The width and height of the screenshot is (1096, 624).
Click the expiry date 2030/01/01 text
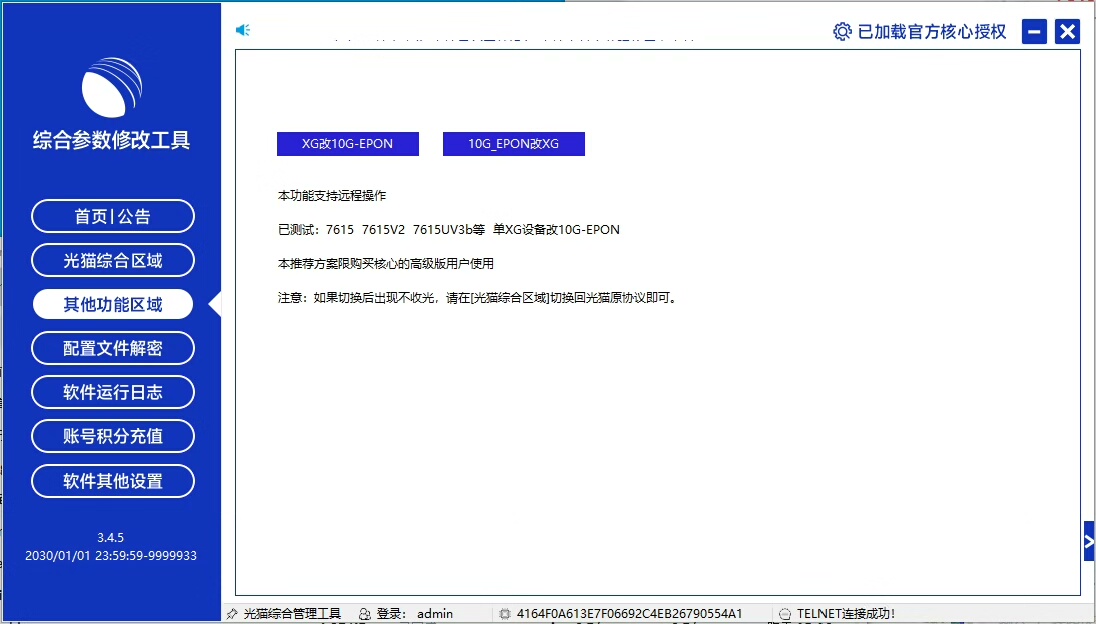coord(110,556)
